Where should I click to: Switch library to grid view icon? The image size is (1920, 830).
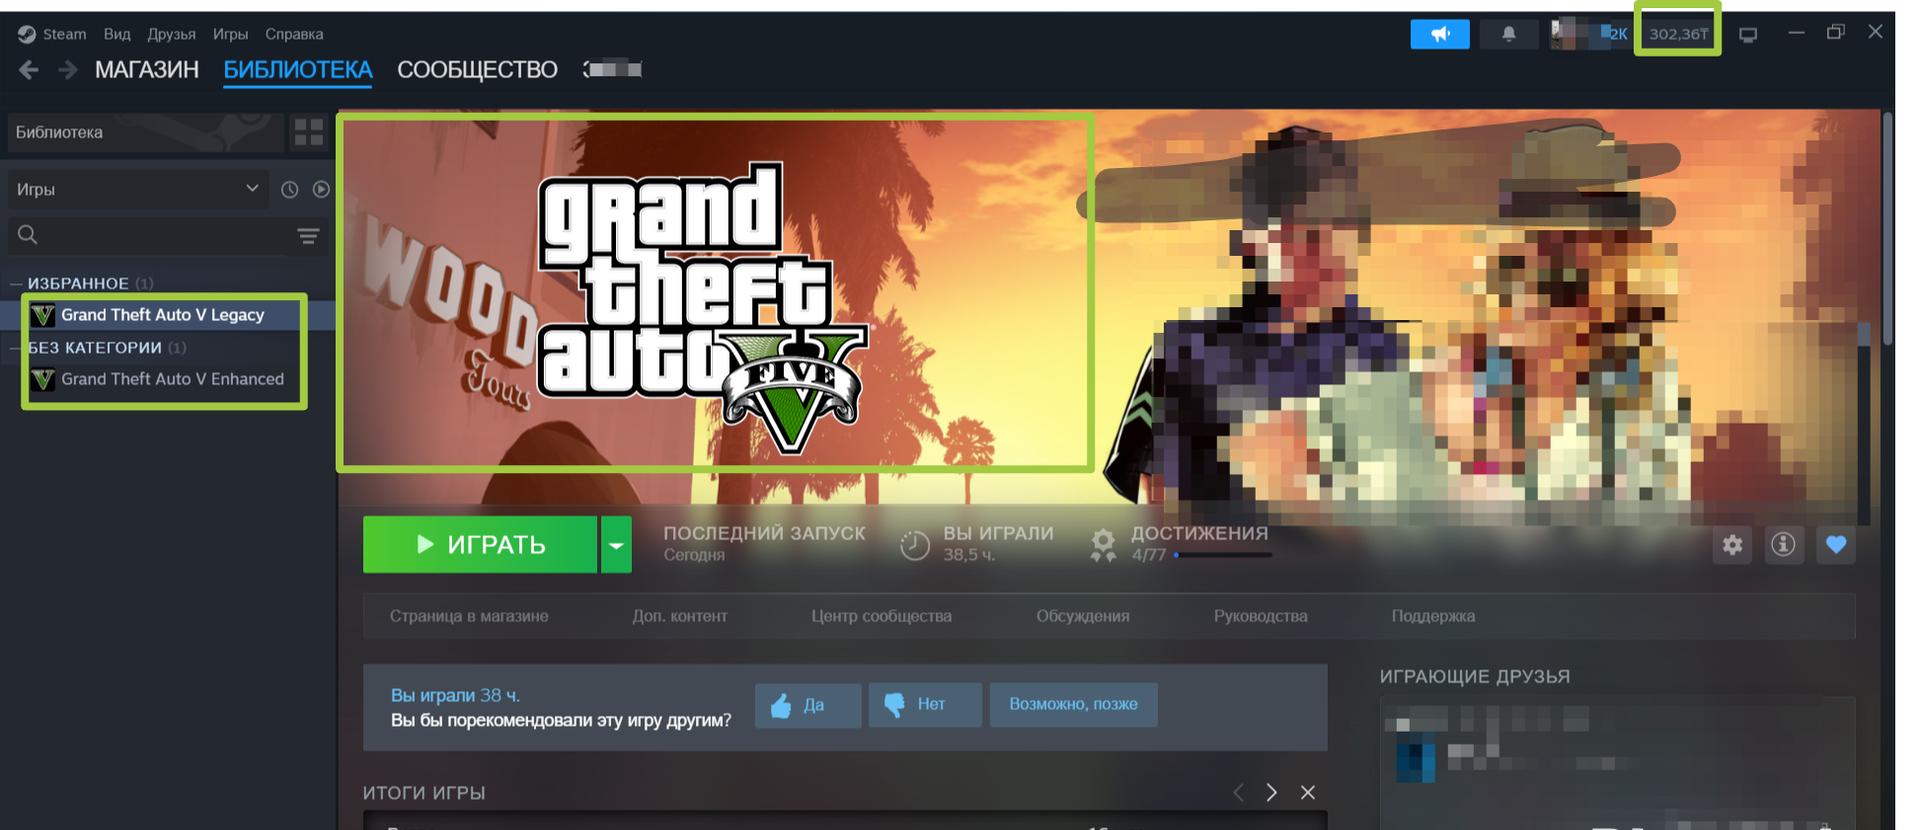tap(309, 132)
